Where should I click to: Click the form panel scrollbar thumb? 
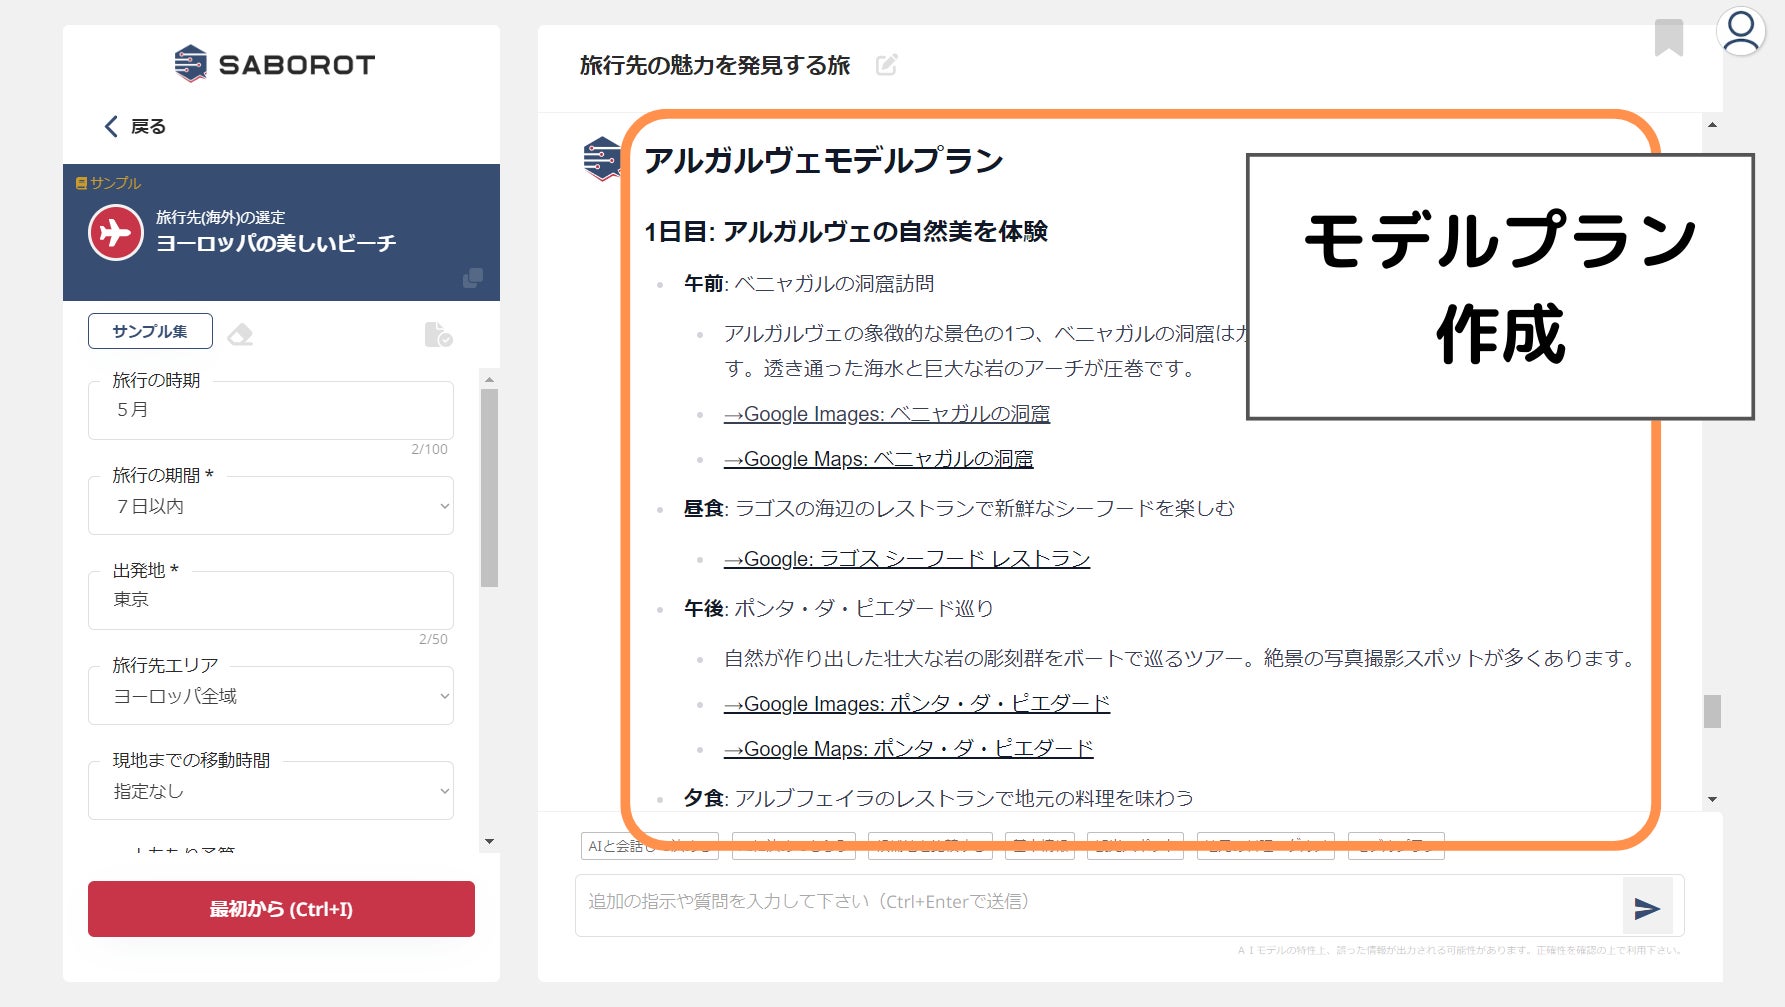tap(489, 488)
